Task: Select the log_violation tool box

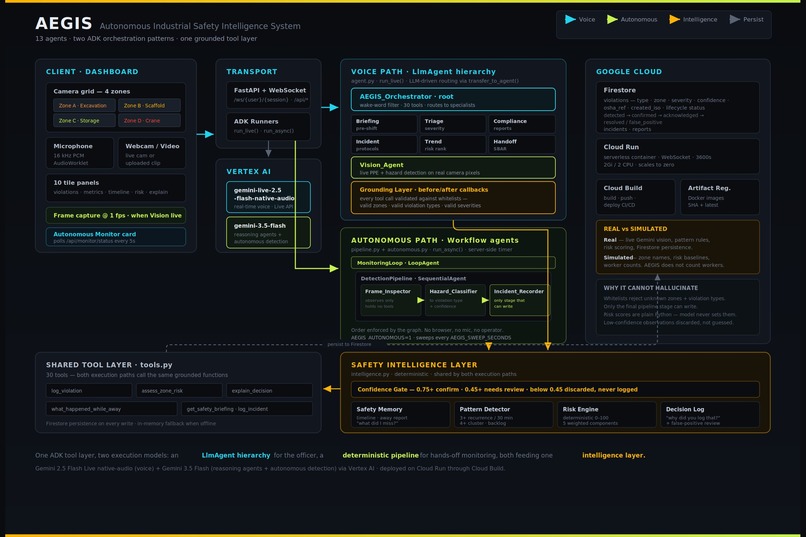Action: 88,391
